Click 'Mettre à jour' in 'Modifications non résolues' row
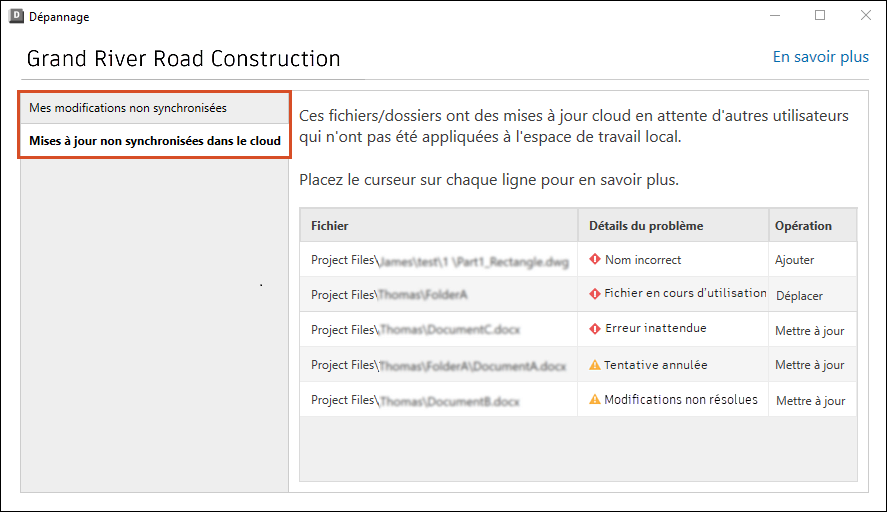Image resolution: width=887 pixels, height=512 pixels. click(811, 401)
